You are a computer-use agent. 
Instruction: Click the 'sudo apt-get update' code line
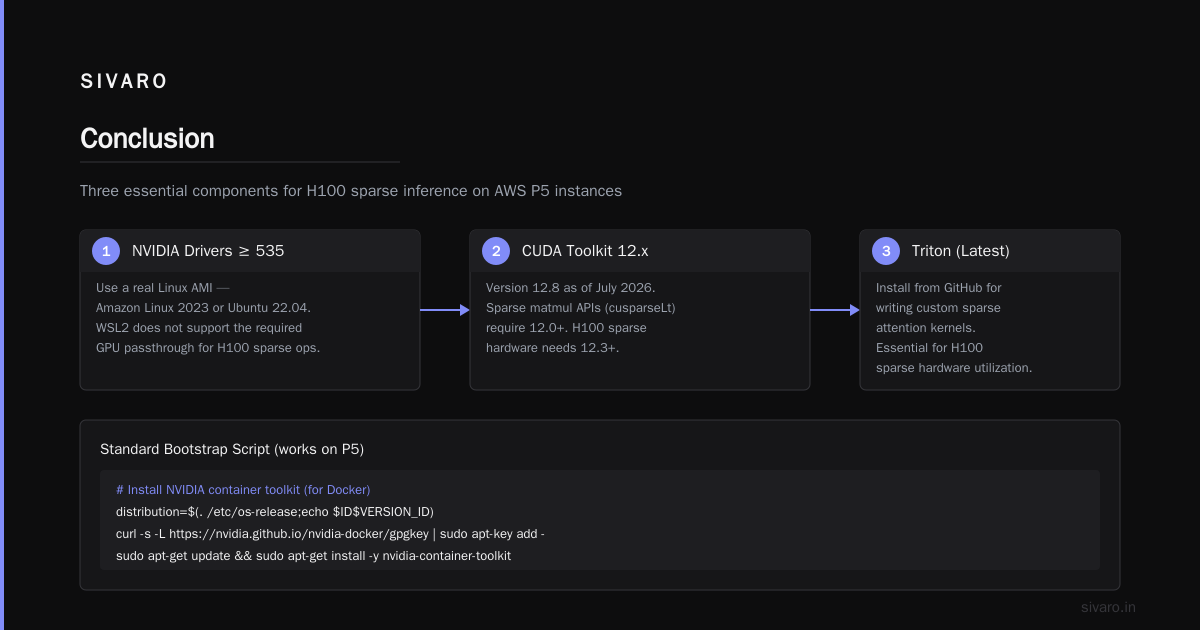tap(313, 556)
